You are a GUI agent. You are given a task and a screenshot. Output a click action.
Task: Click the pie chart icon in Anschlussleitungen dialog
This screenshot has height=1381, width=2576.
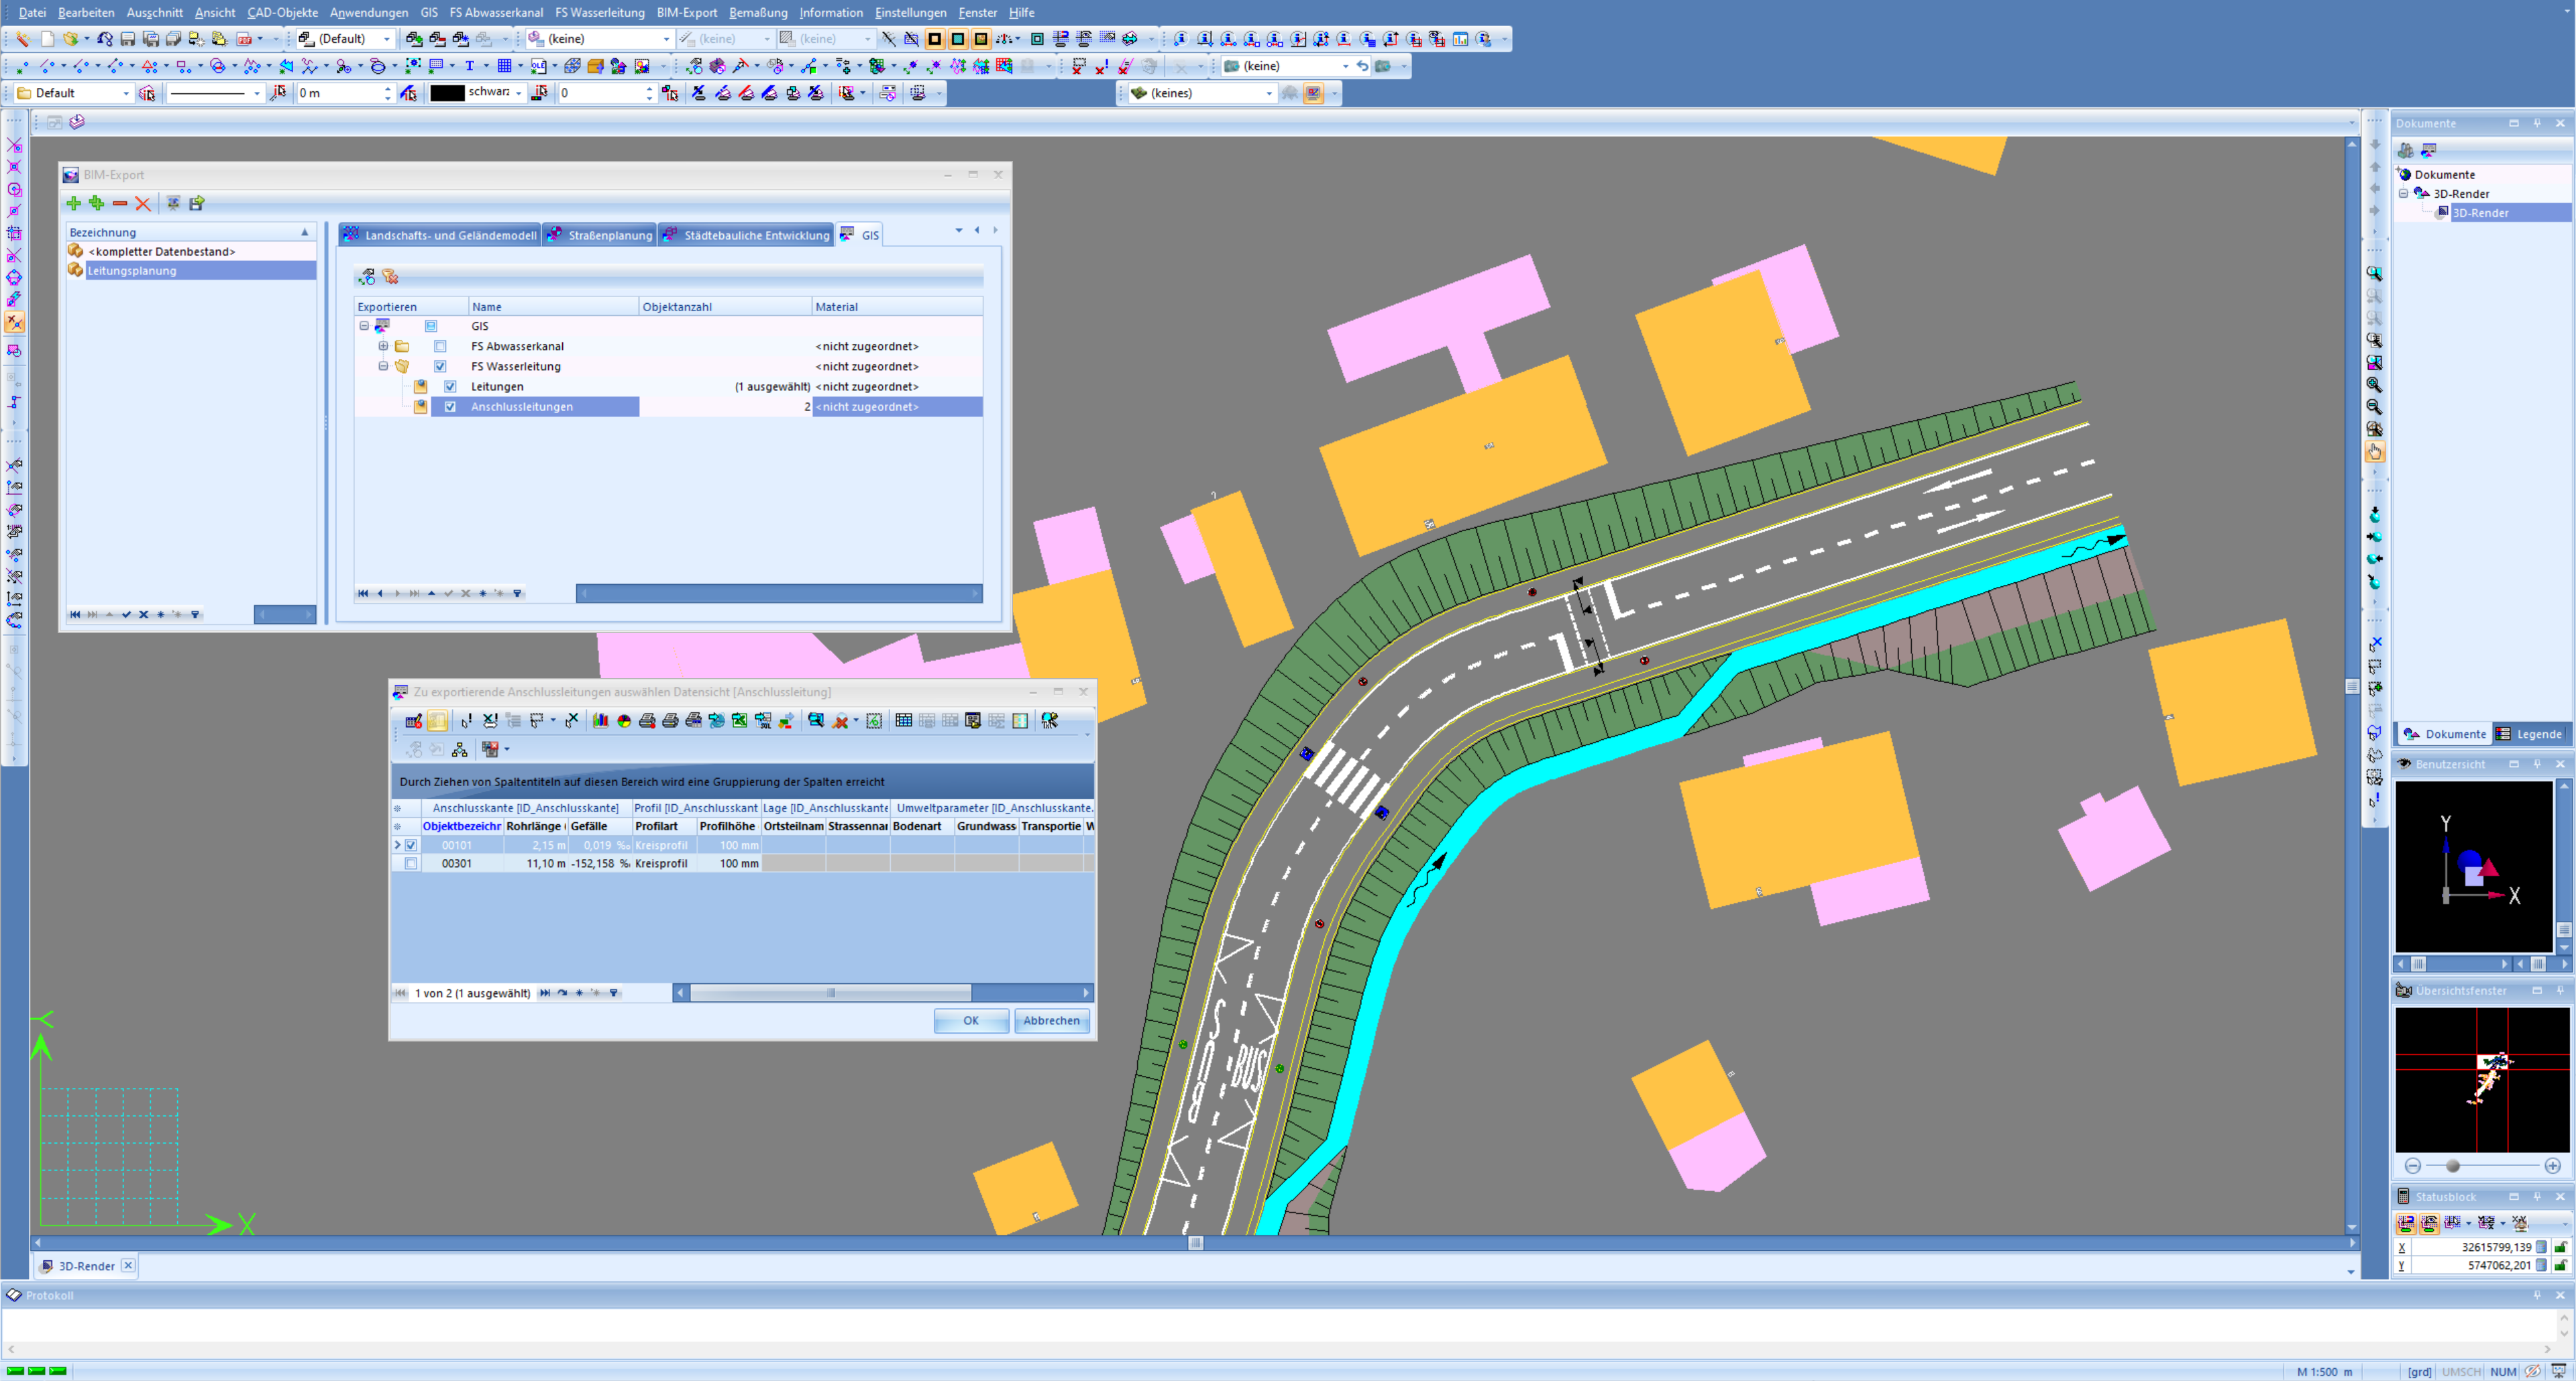[x=624, y=720]
